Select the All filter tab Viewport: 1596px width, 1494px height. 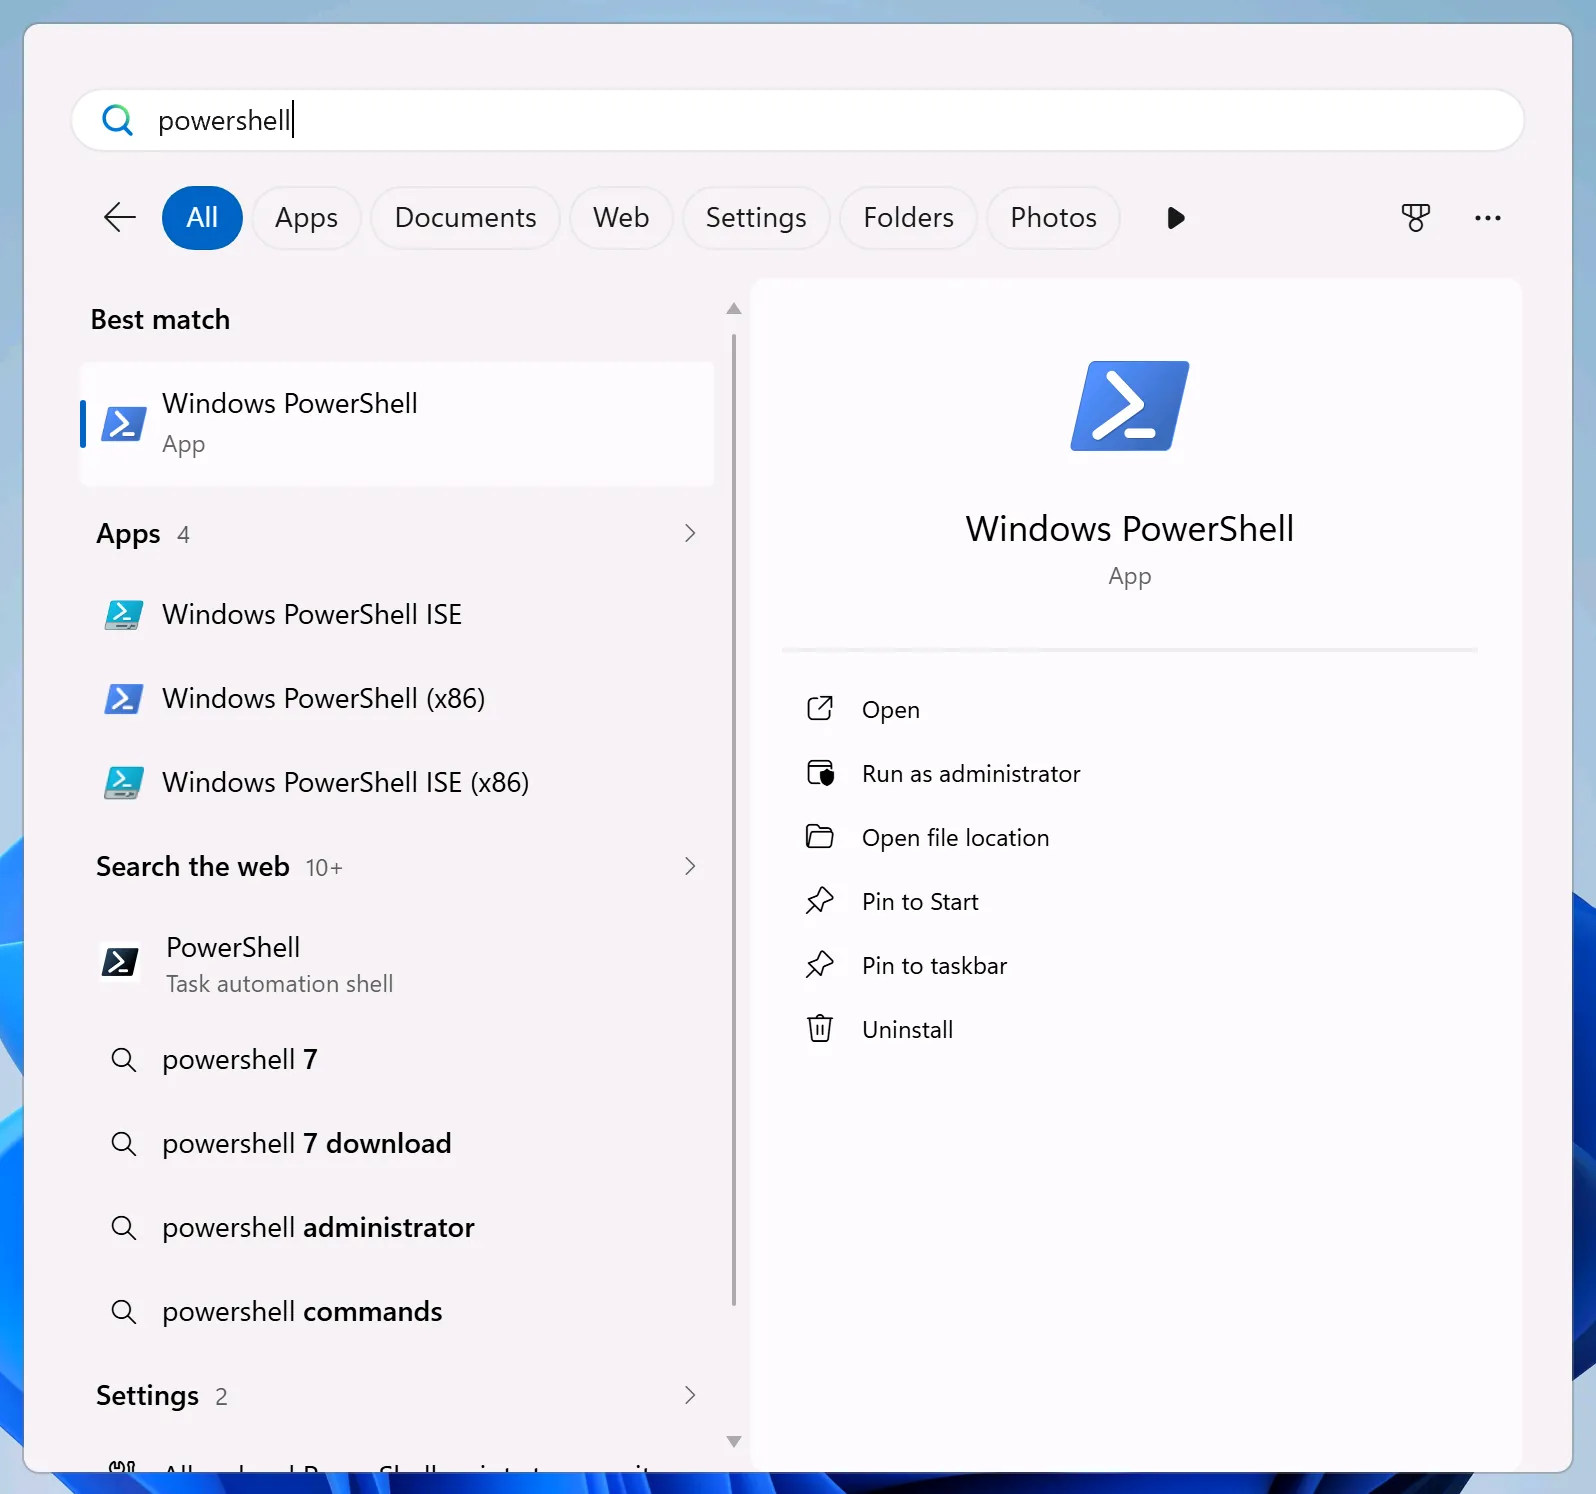pos(202,218)
